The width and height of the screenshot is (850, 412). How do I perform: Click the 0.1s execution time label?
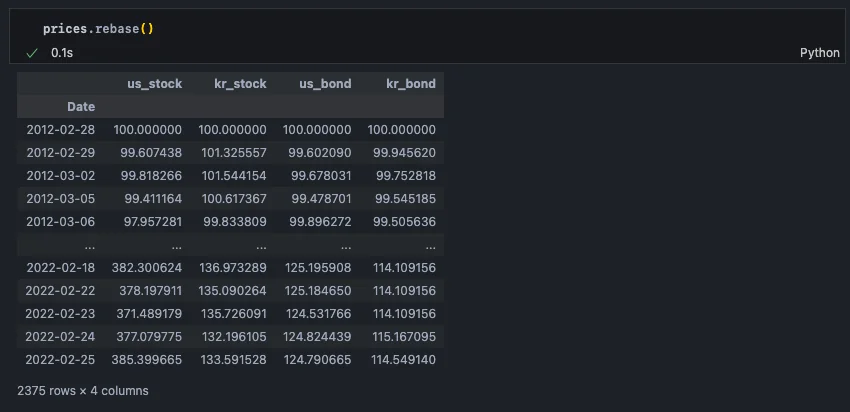point(62,52)
